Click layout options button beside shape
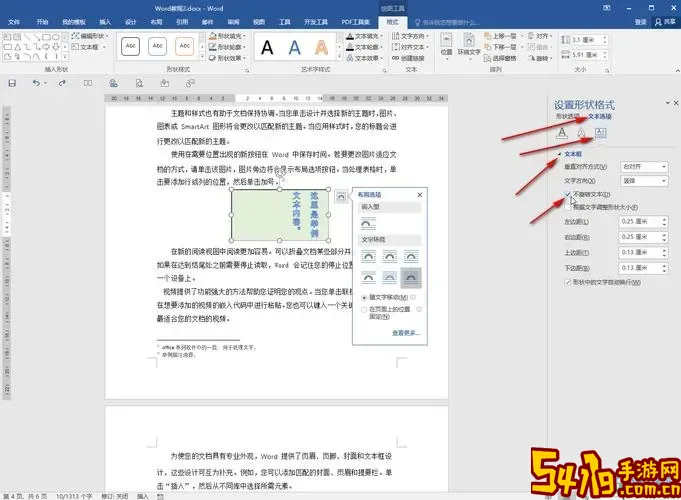The image size is (681, 500). [x=341, y=197]
